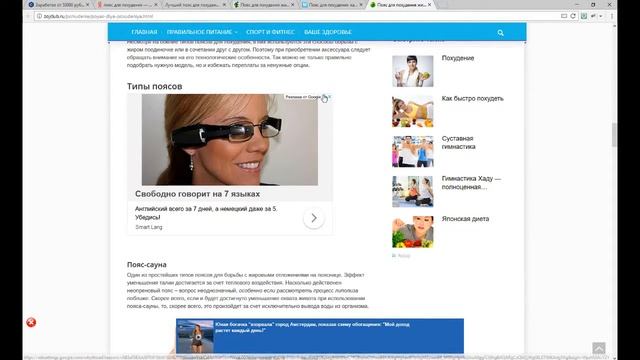Switch to the 'Заработок от 50000 руб' tab
This screenshot has height=360, width=640.
point(59,5)
